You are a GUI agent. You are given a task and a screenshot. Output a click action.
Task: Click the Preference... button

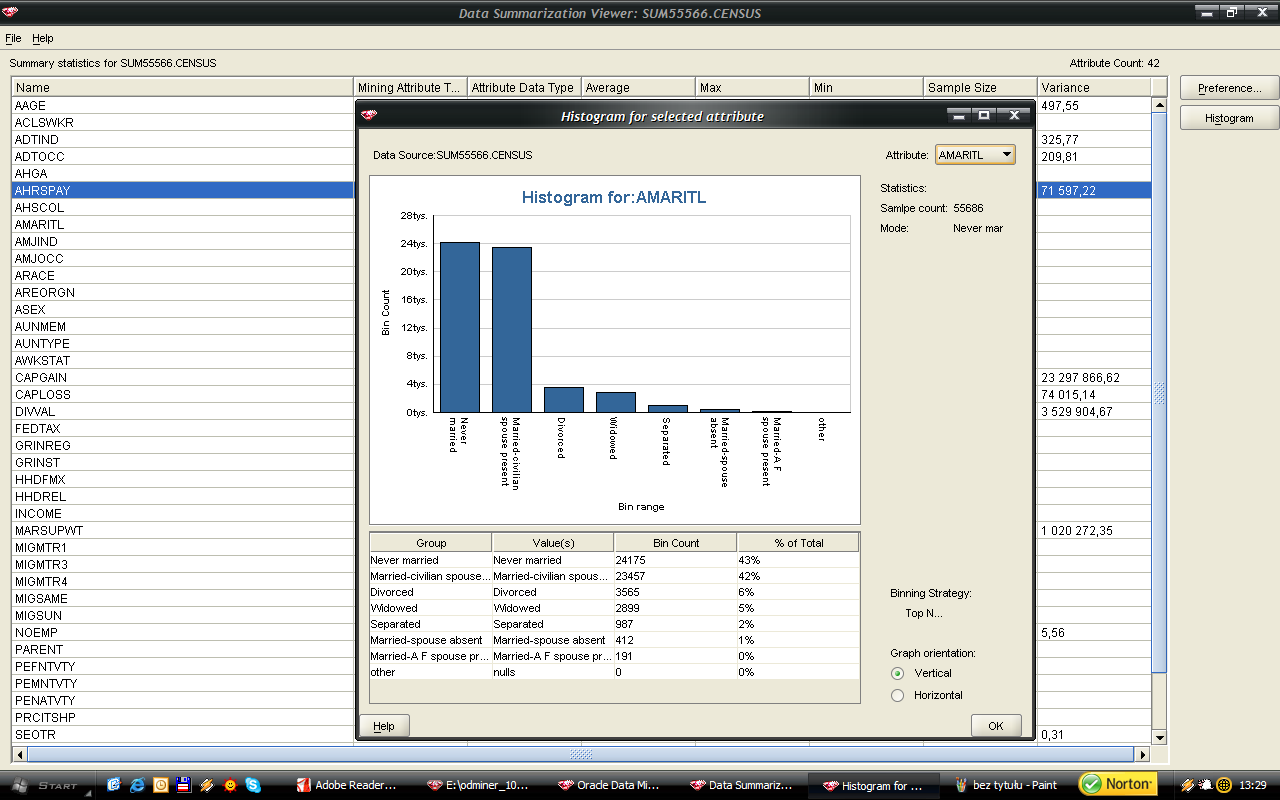[x=1230, y=88]
